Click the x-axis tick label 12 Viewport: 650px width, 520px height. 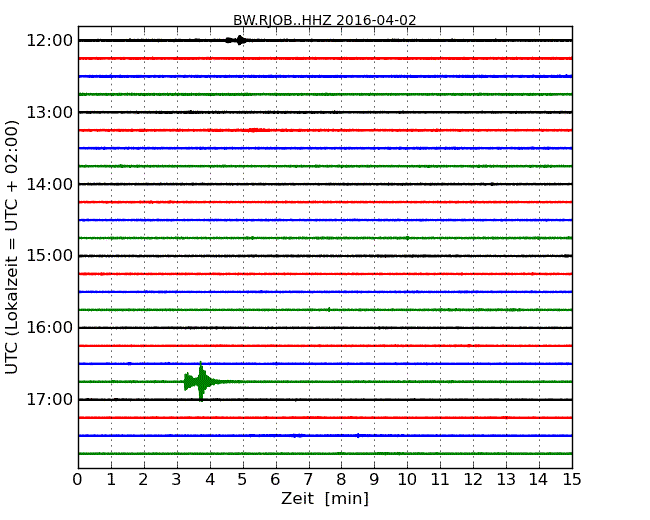(x=473, y=480)
